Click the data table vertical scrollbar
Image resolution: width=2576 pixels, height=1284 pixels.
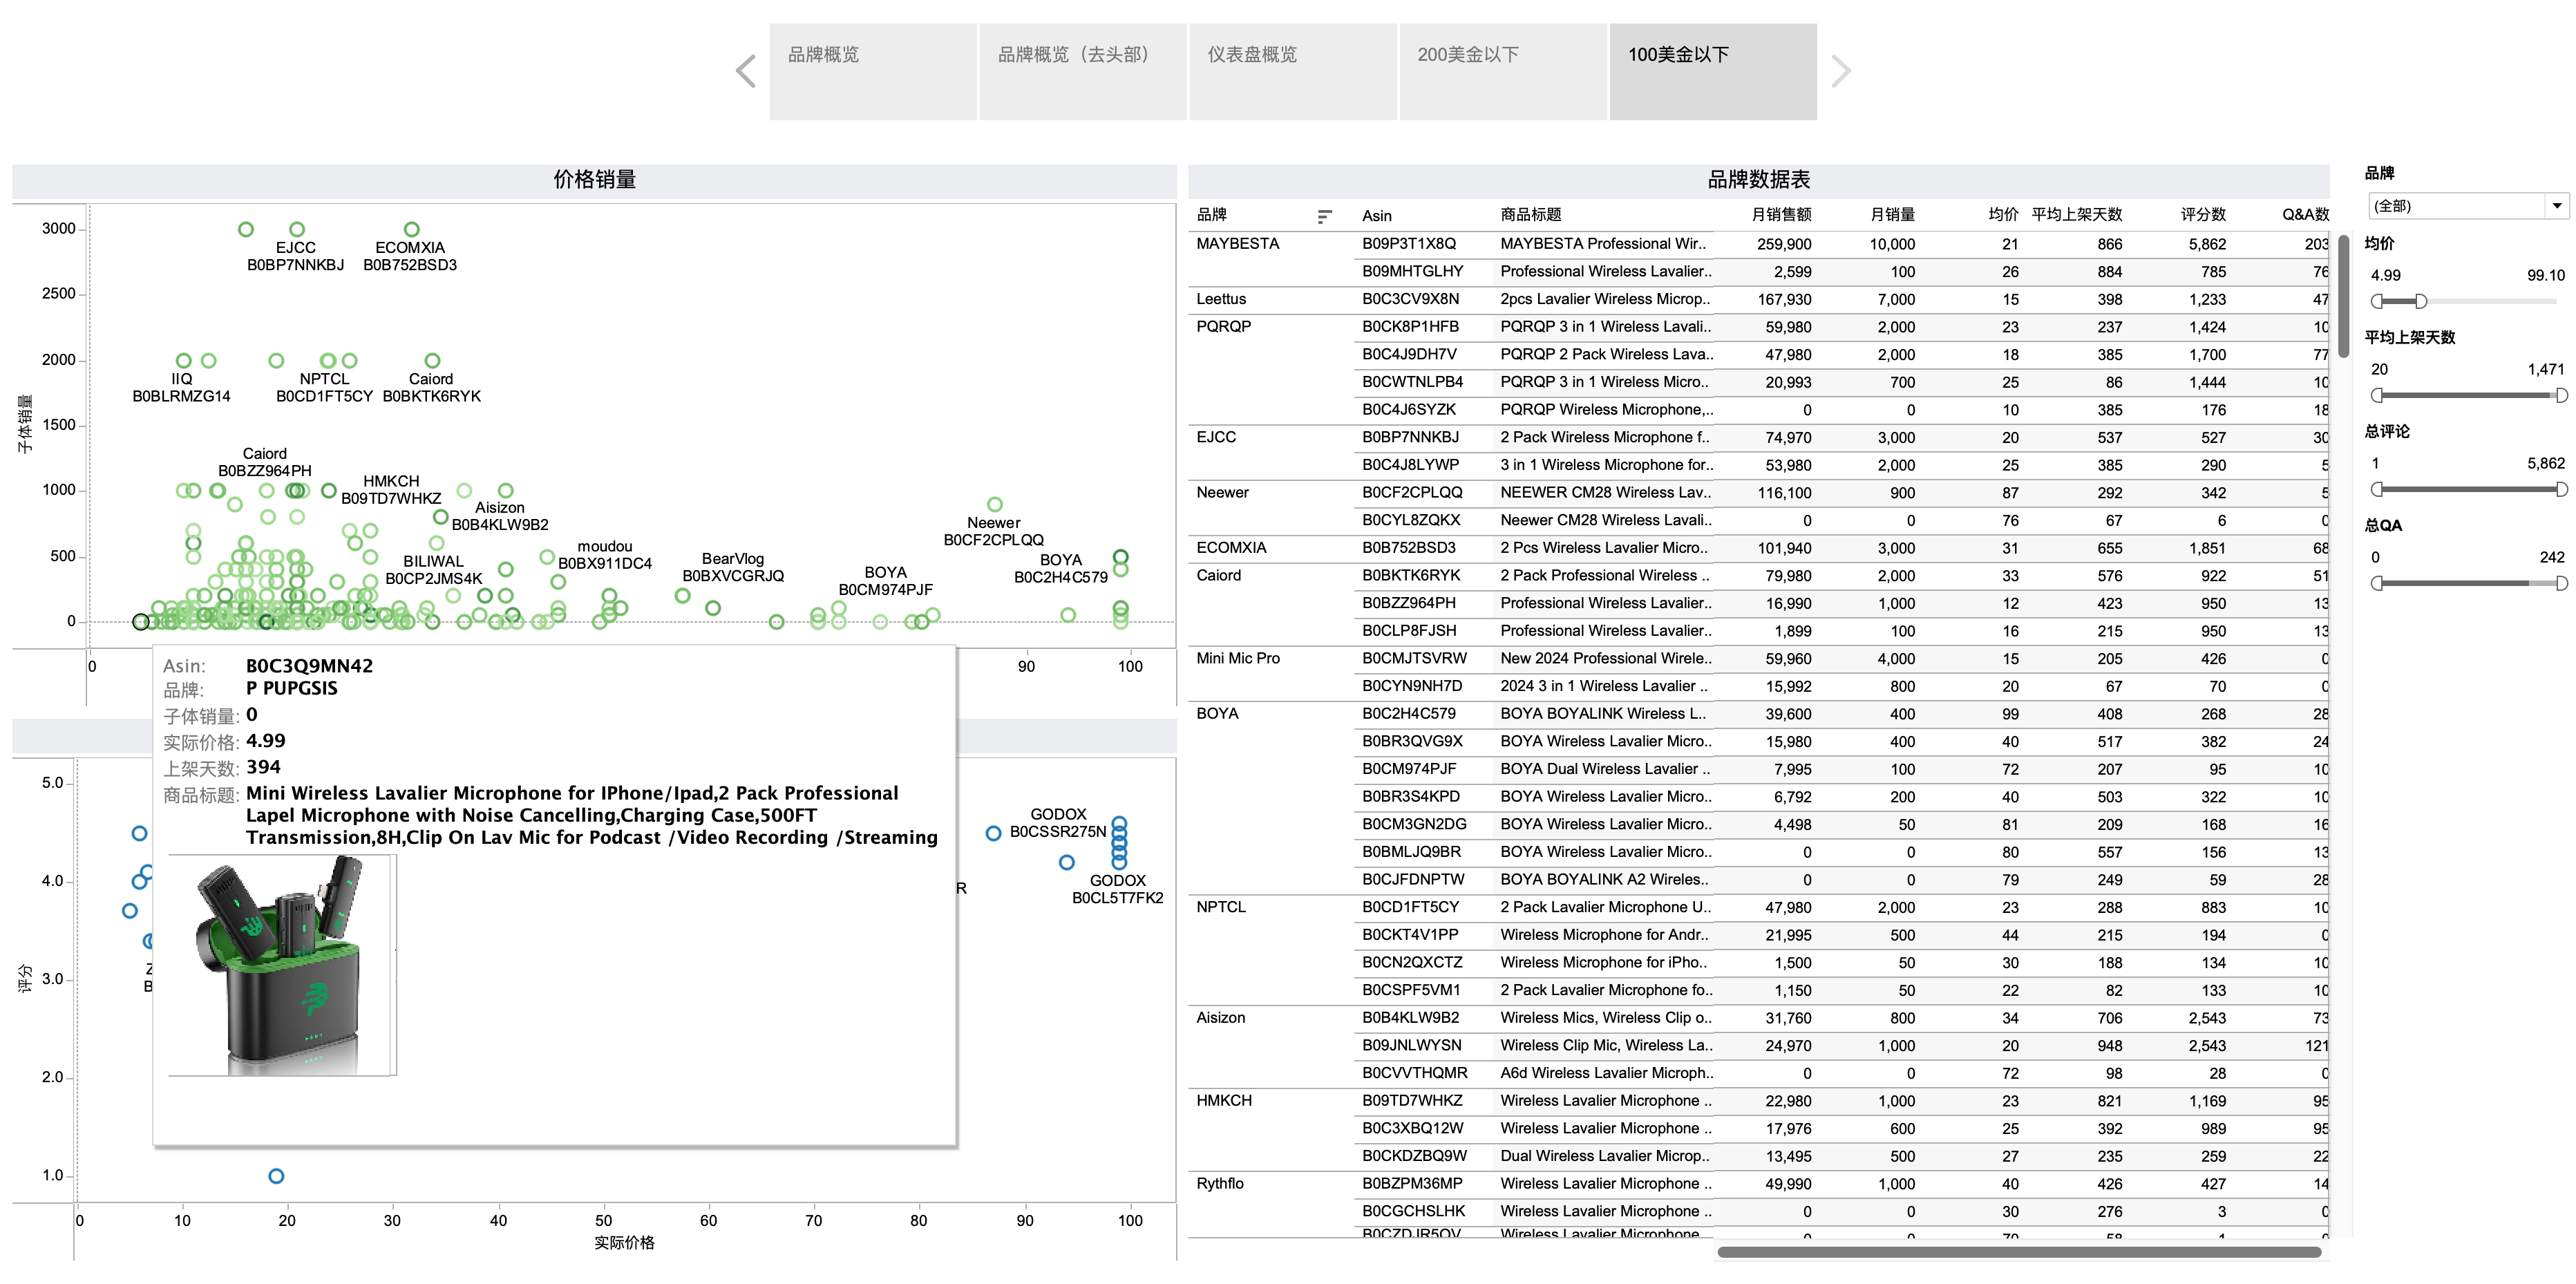pyautogui.click(x=2343, y=297)
